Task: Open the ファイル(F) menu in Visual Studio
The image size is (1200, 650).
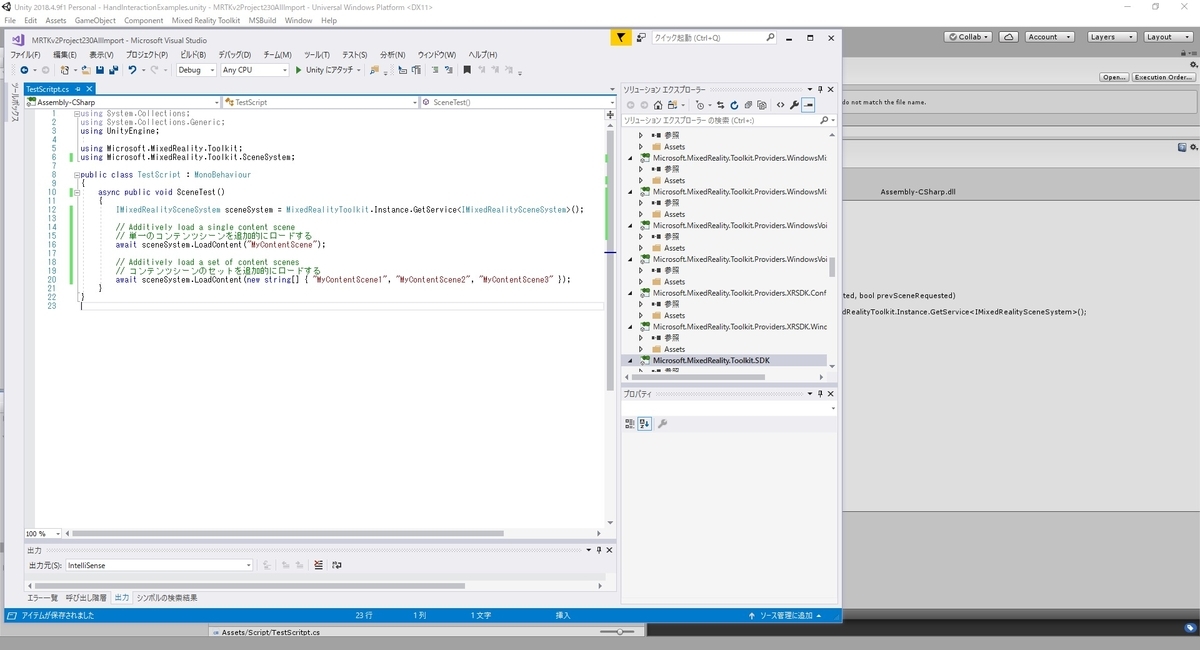Action: [x=25, y=54]
